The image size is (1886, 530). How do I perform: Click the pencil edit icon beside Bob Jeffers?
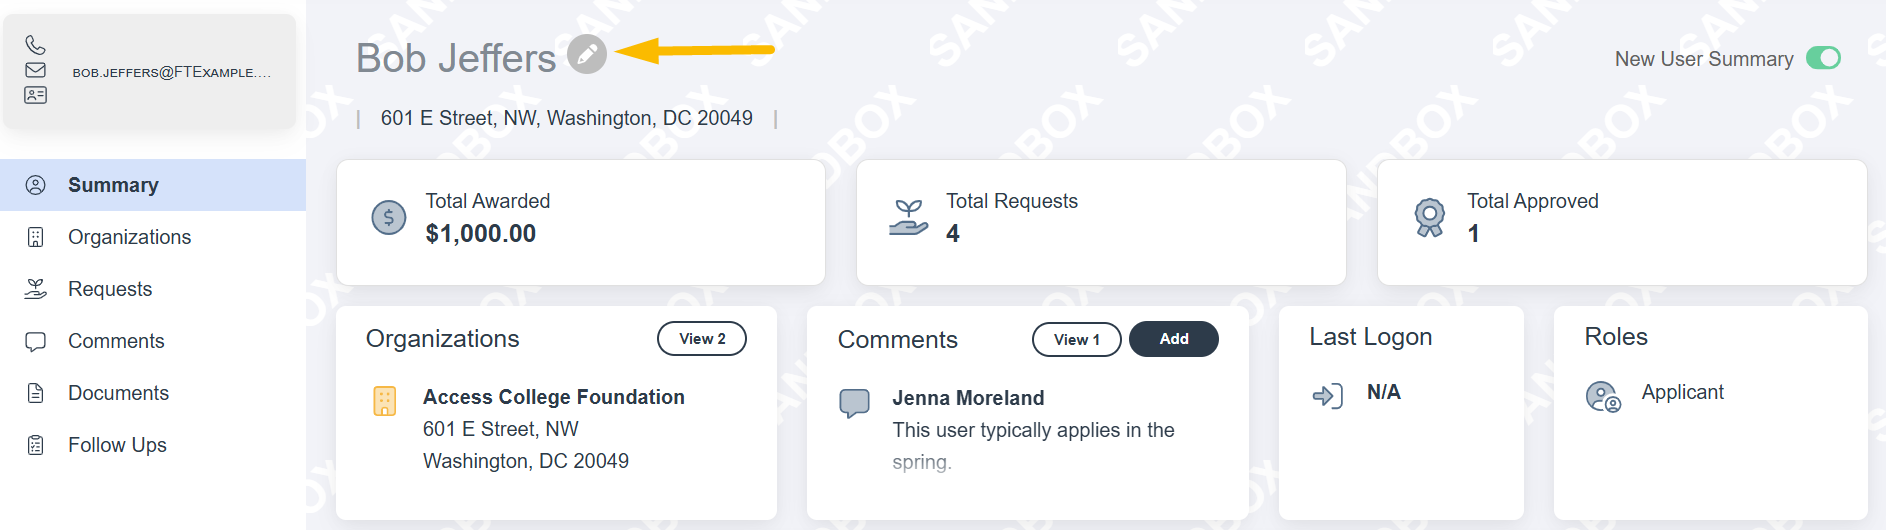[587, 54]
